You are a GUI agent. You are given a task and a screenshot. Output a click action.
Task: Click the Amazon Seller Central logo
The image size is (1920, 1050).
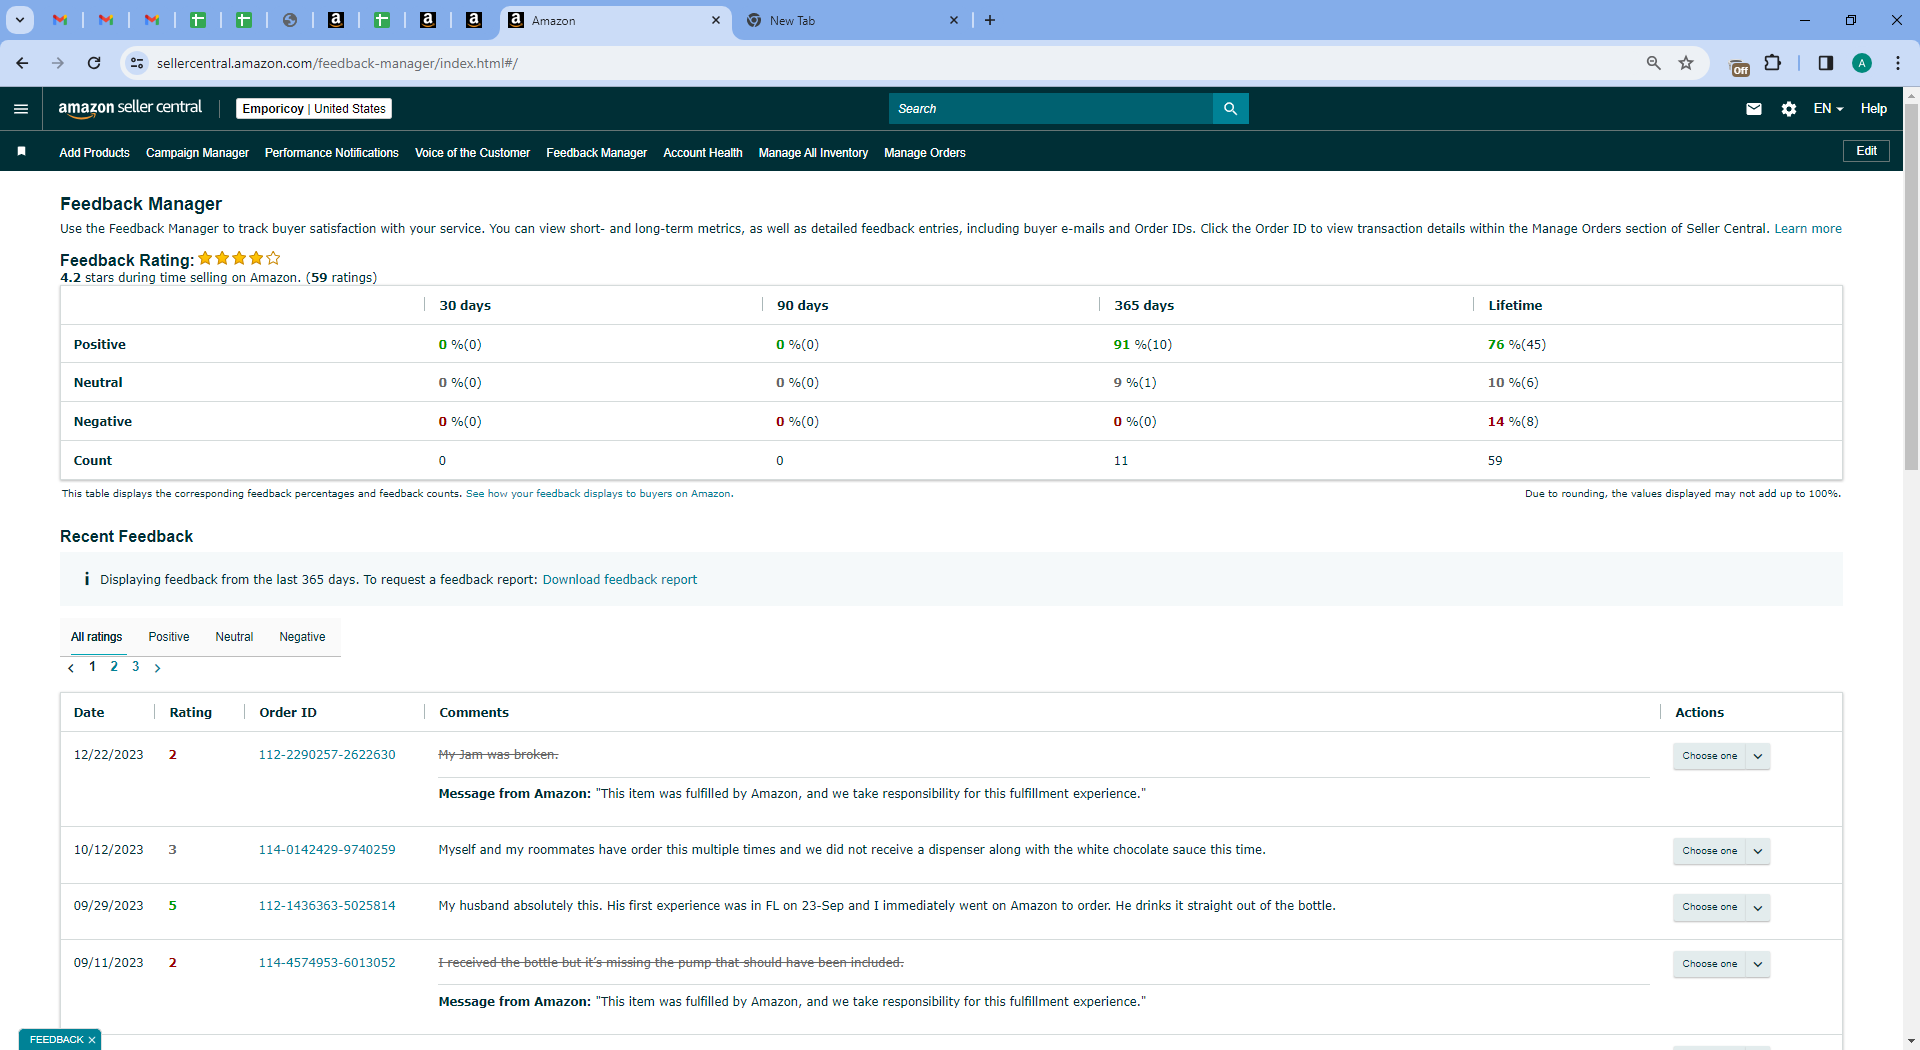[x=130, y=108]
